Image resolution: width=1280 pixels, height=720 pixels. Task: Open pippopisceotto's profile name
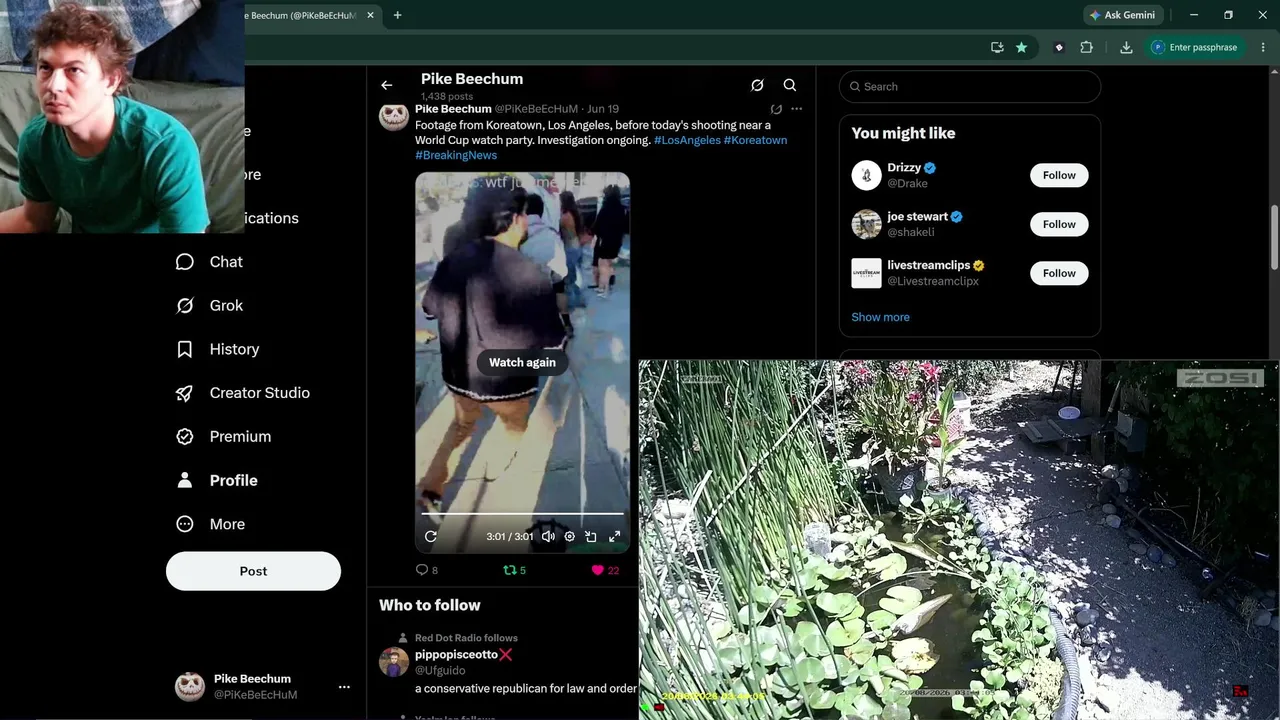[456, 654]
